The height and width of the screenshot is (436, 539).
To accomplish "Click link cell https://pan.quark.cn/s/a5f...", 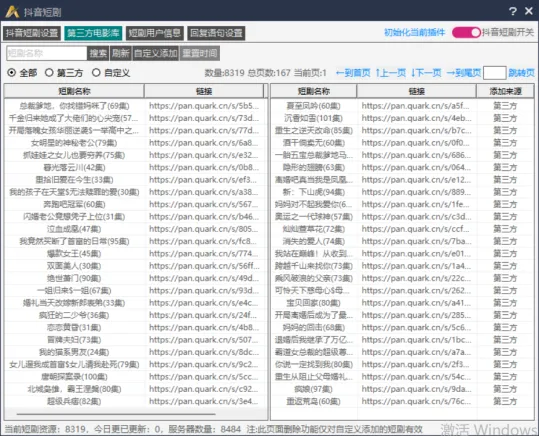I will 417,106.
